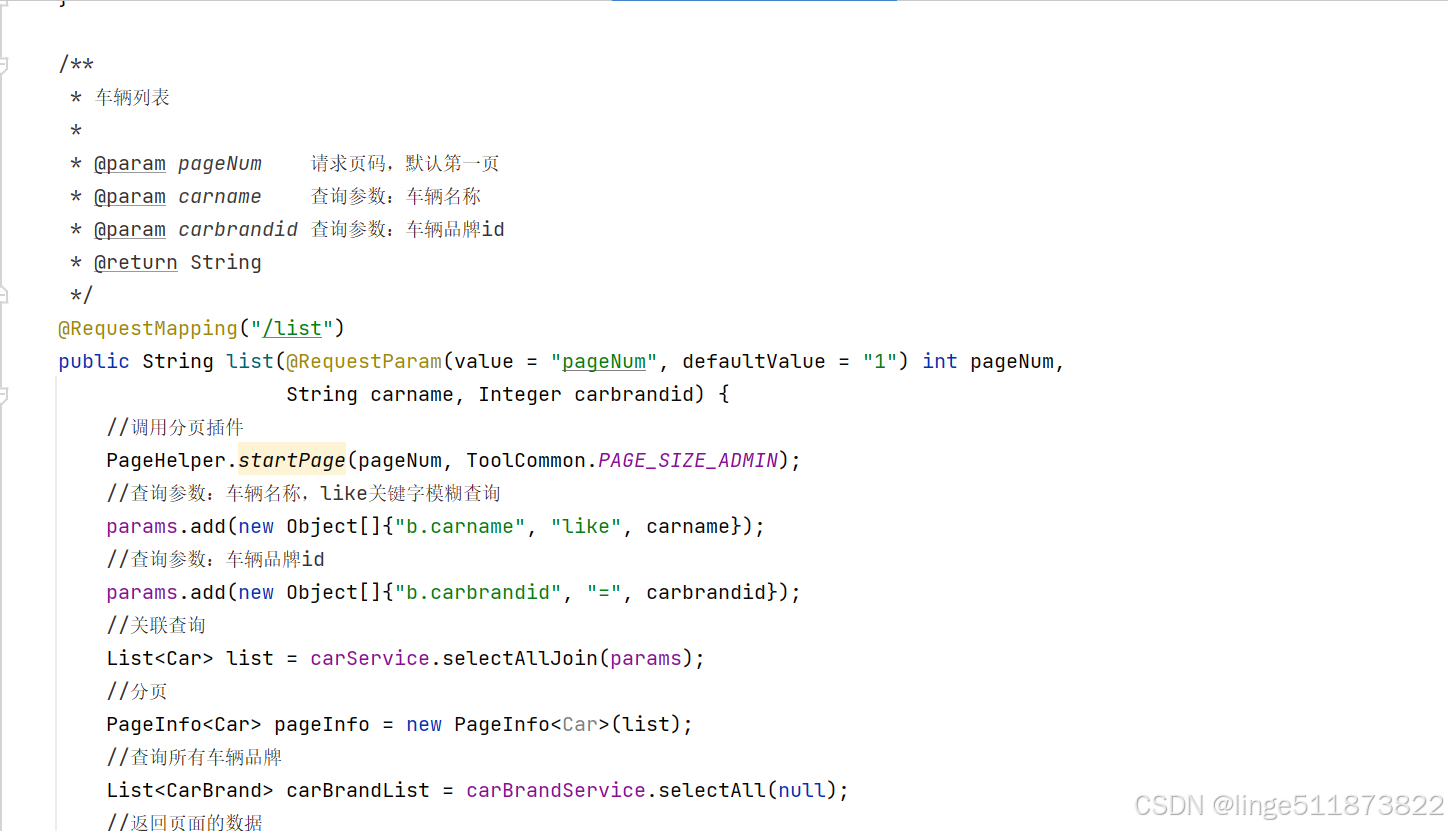Viewport: 1448px width, 831px height.
Task: Click the "b.carname" string literal
Action: tap(460, 526)
